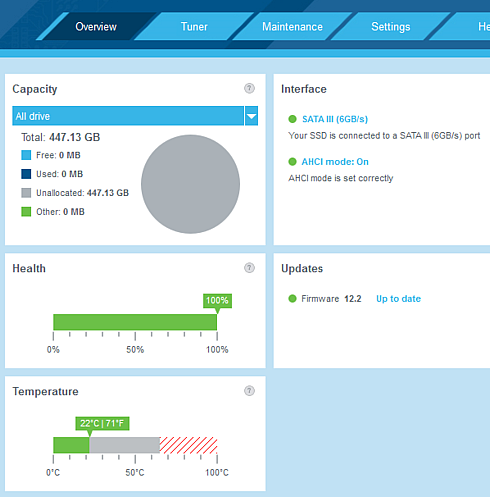Click the gray capacity pie chart

pos(190,184)
